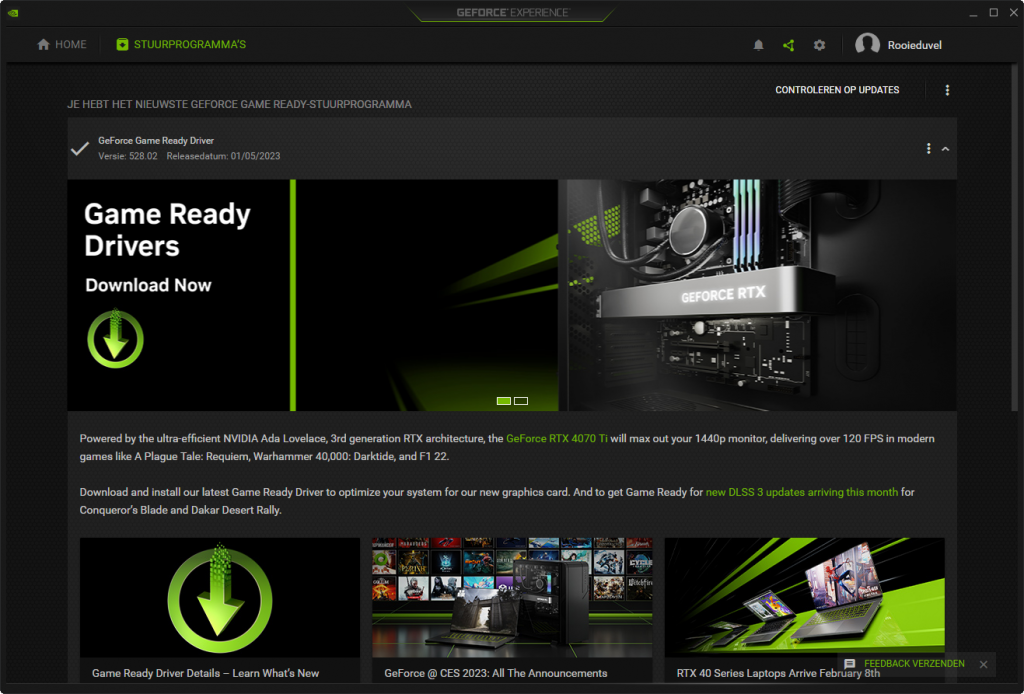Click 'Releasedatum: 01/05/2023' text

coord(223,156)
